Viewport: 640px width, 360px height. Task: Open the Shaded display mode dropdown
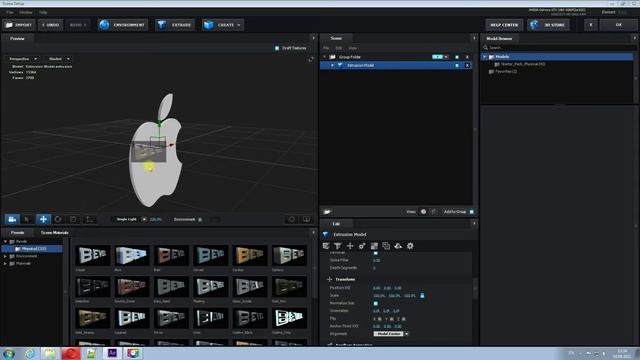58,59
